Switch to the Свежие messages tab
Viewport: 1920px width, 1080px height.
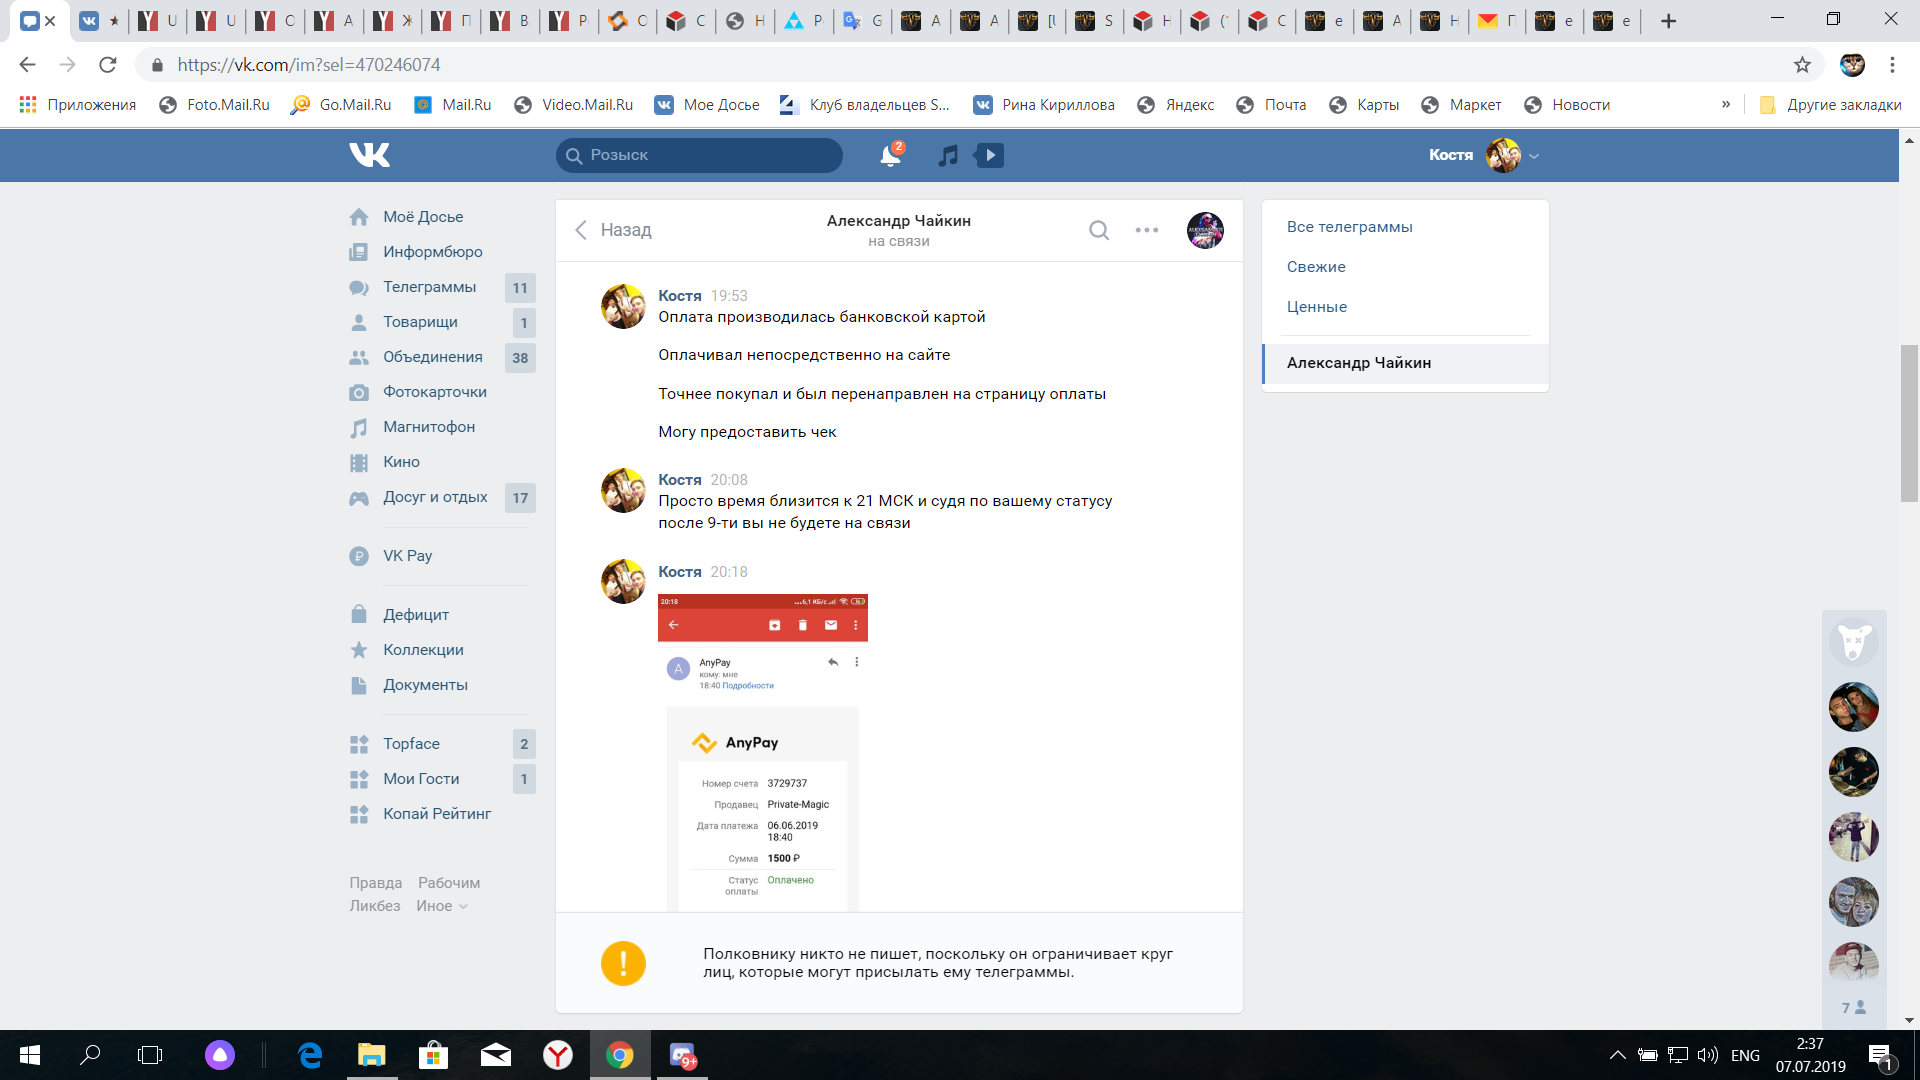[1316, 267]
